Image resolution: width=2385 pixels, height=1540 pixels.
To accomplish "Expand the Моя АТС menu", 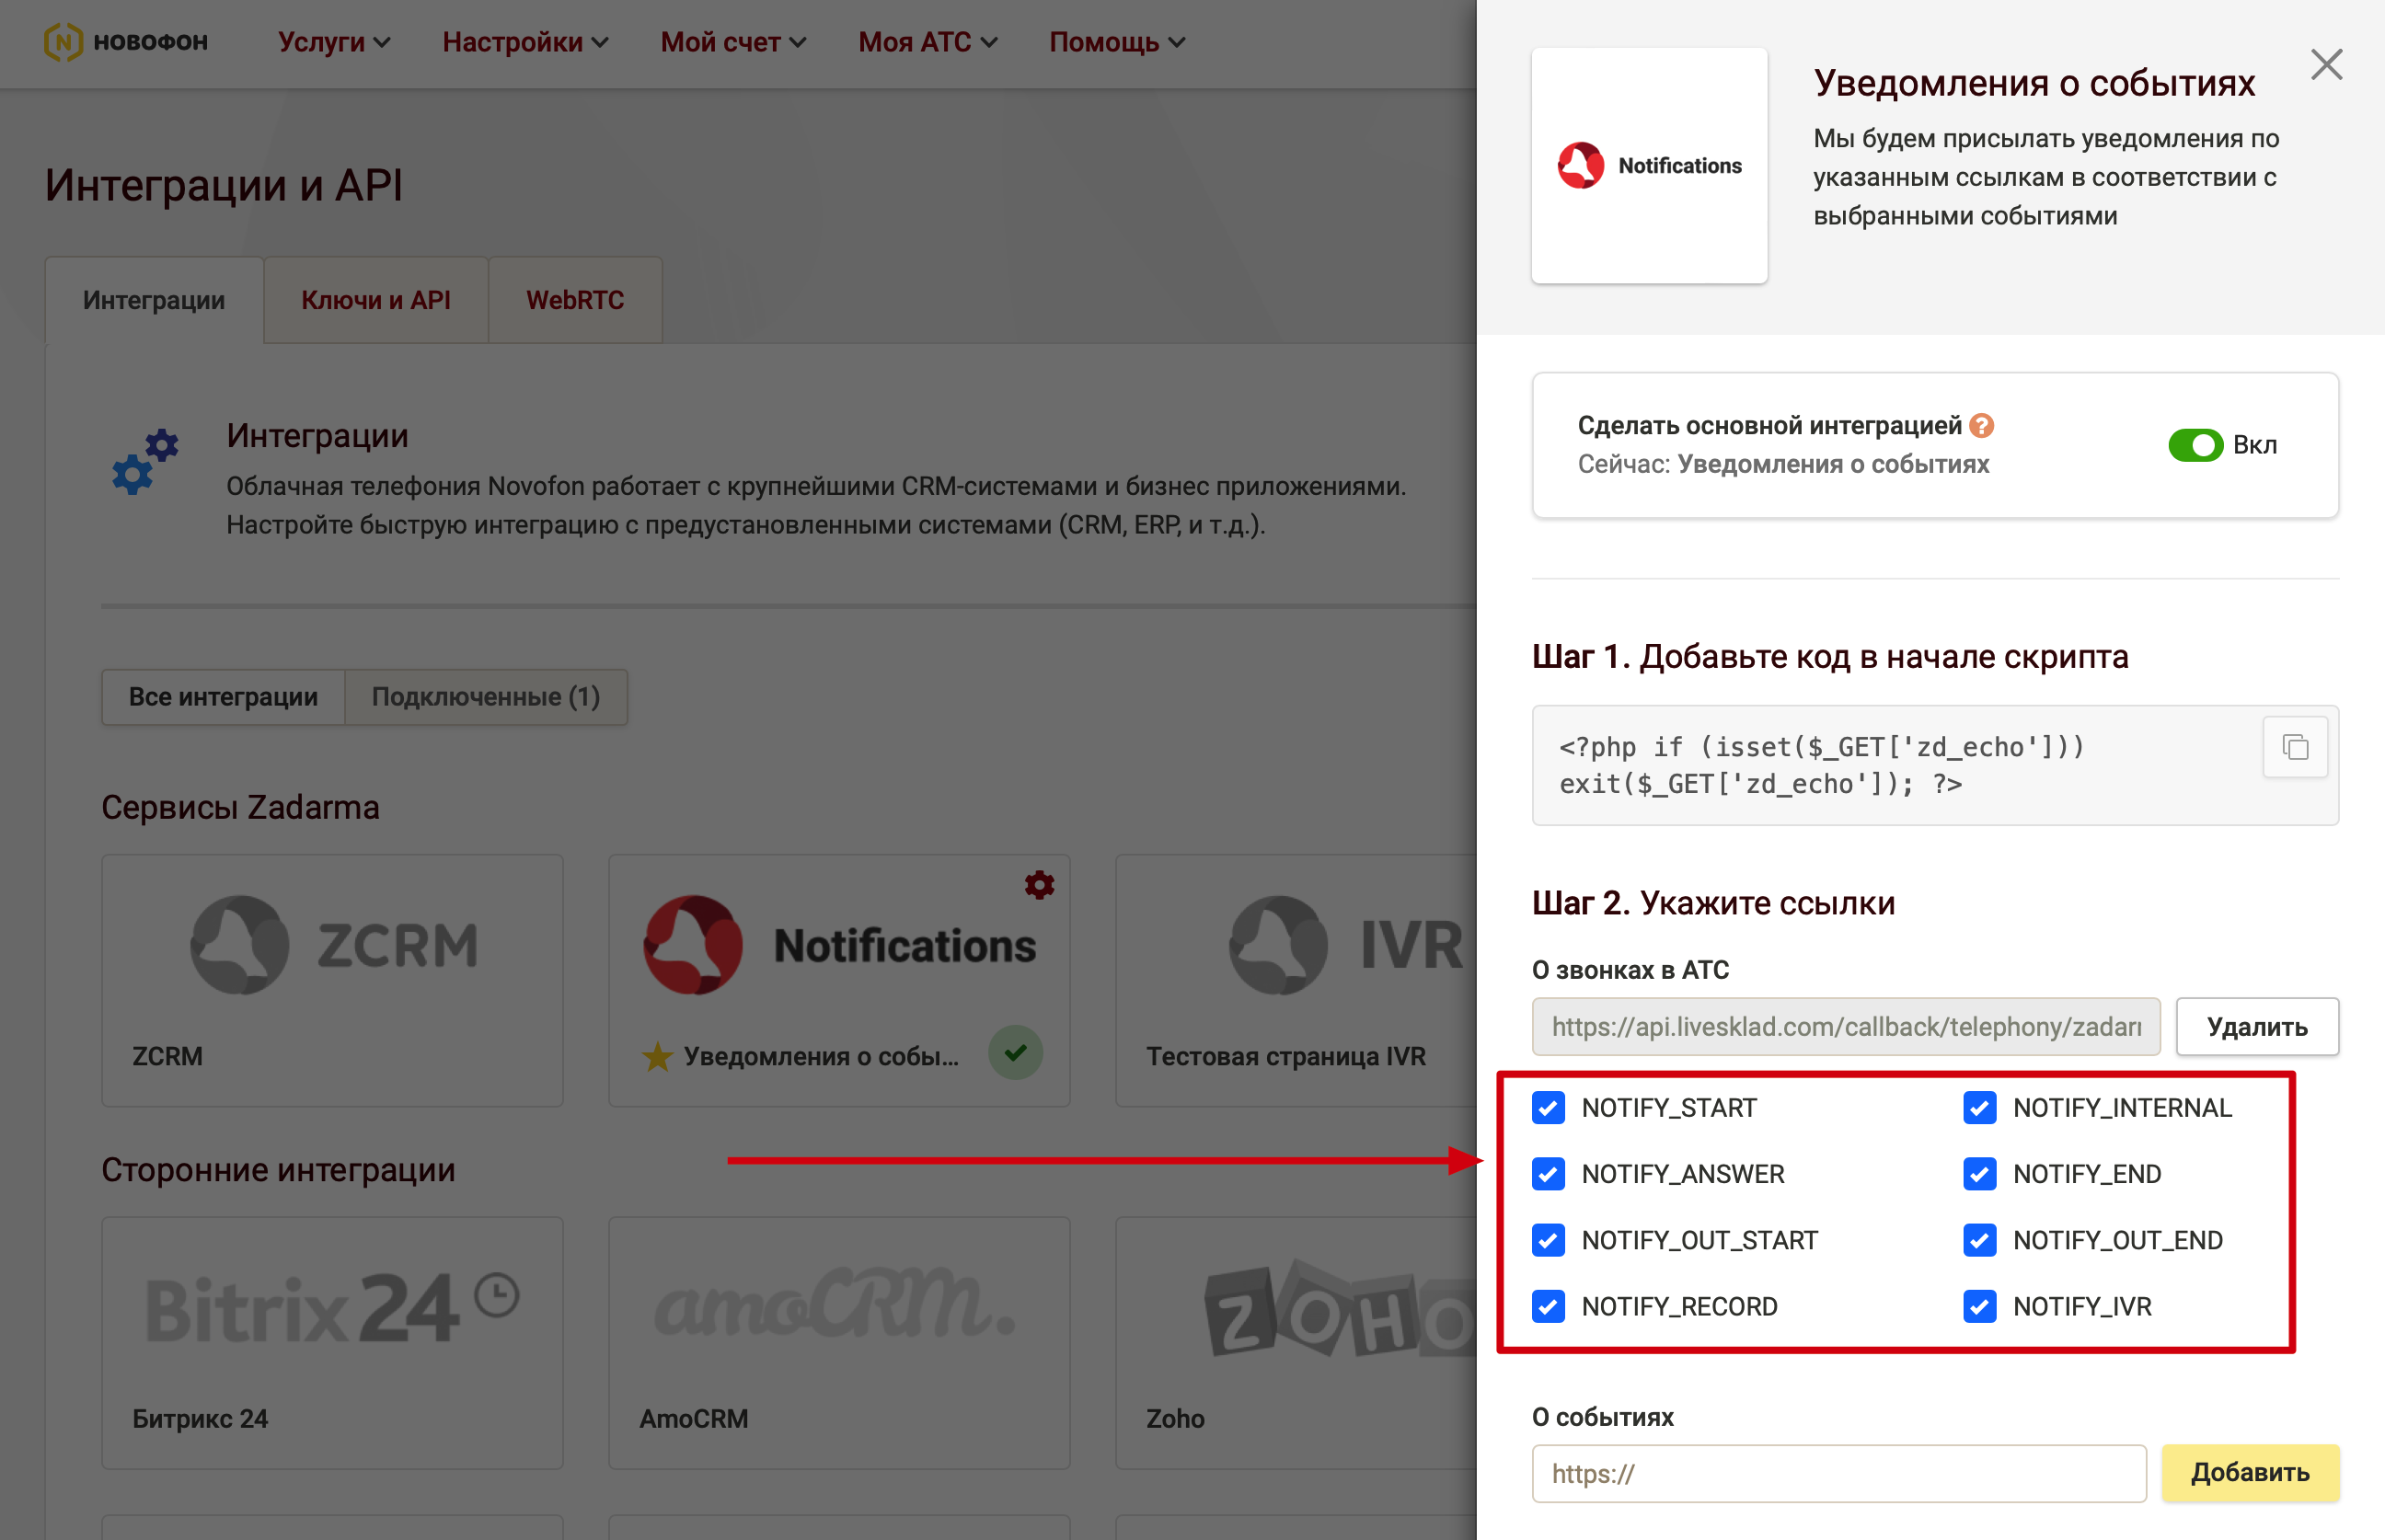I will tap(927, 42).
